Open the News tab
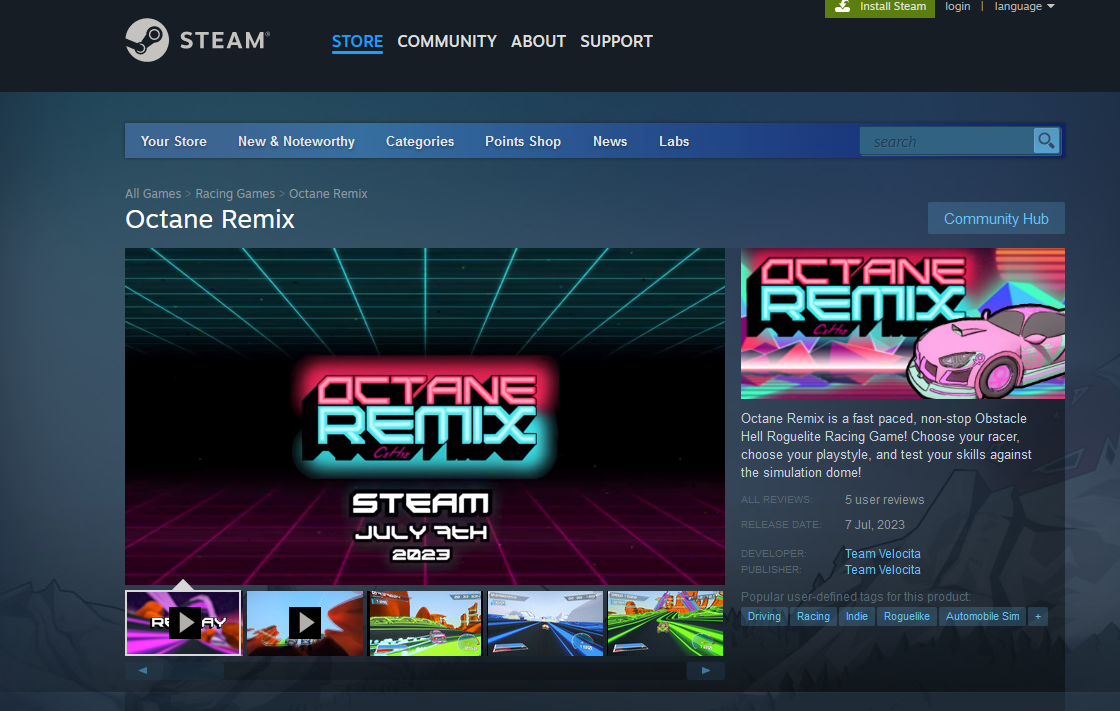Viewport: 1120px width, 711px height. click(610, 141)
